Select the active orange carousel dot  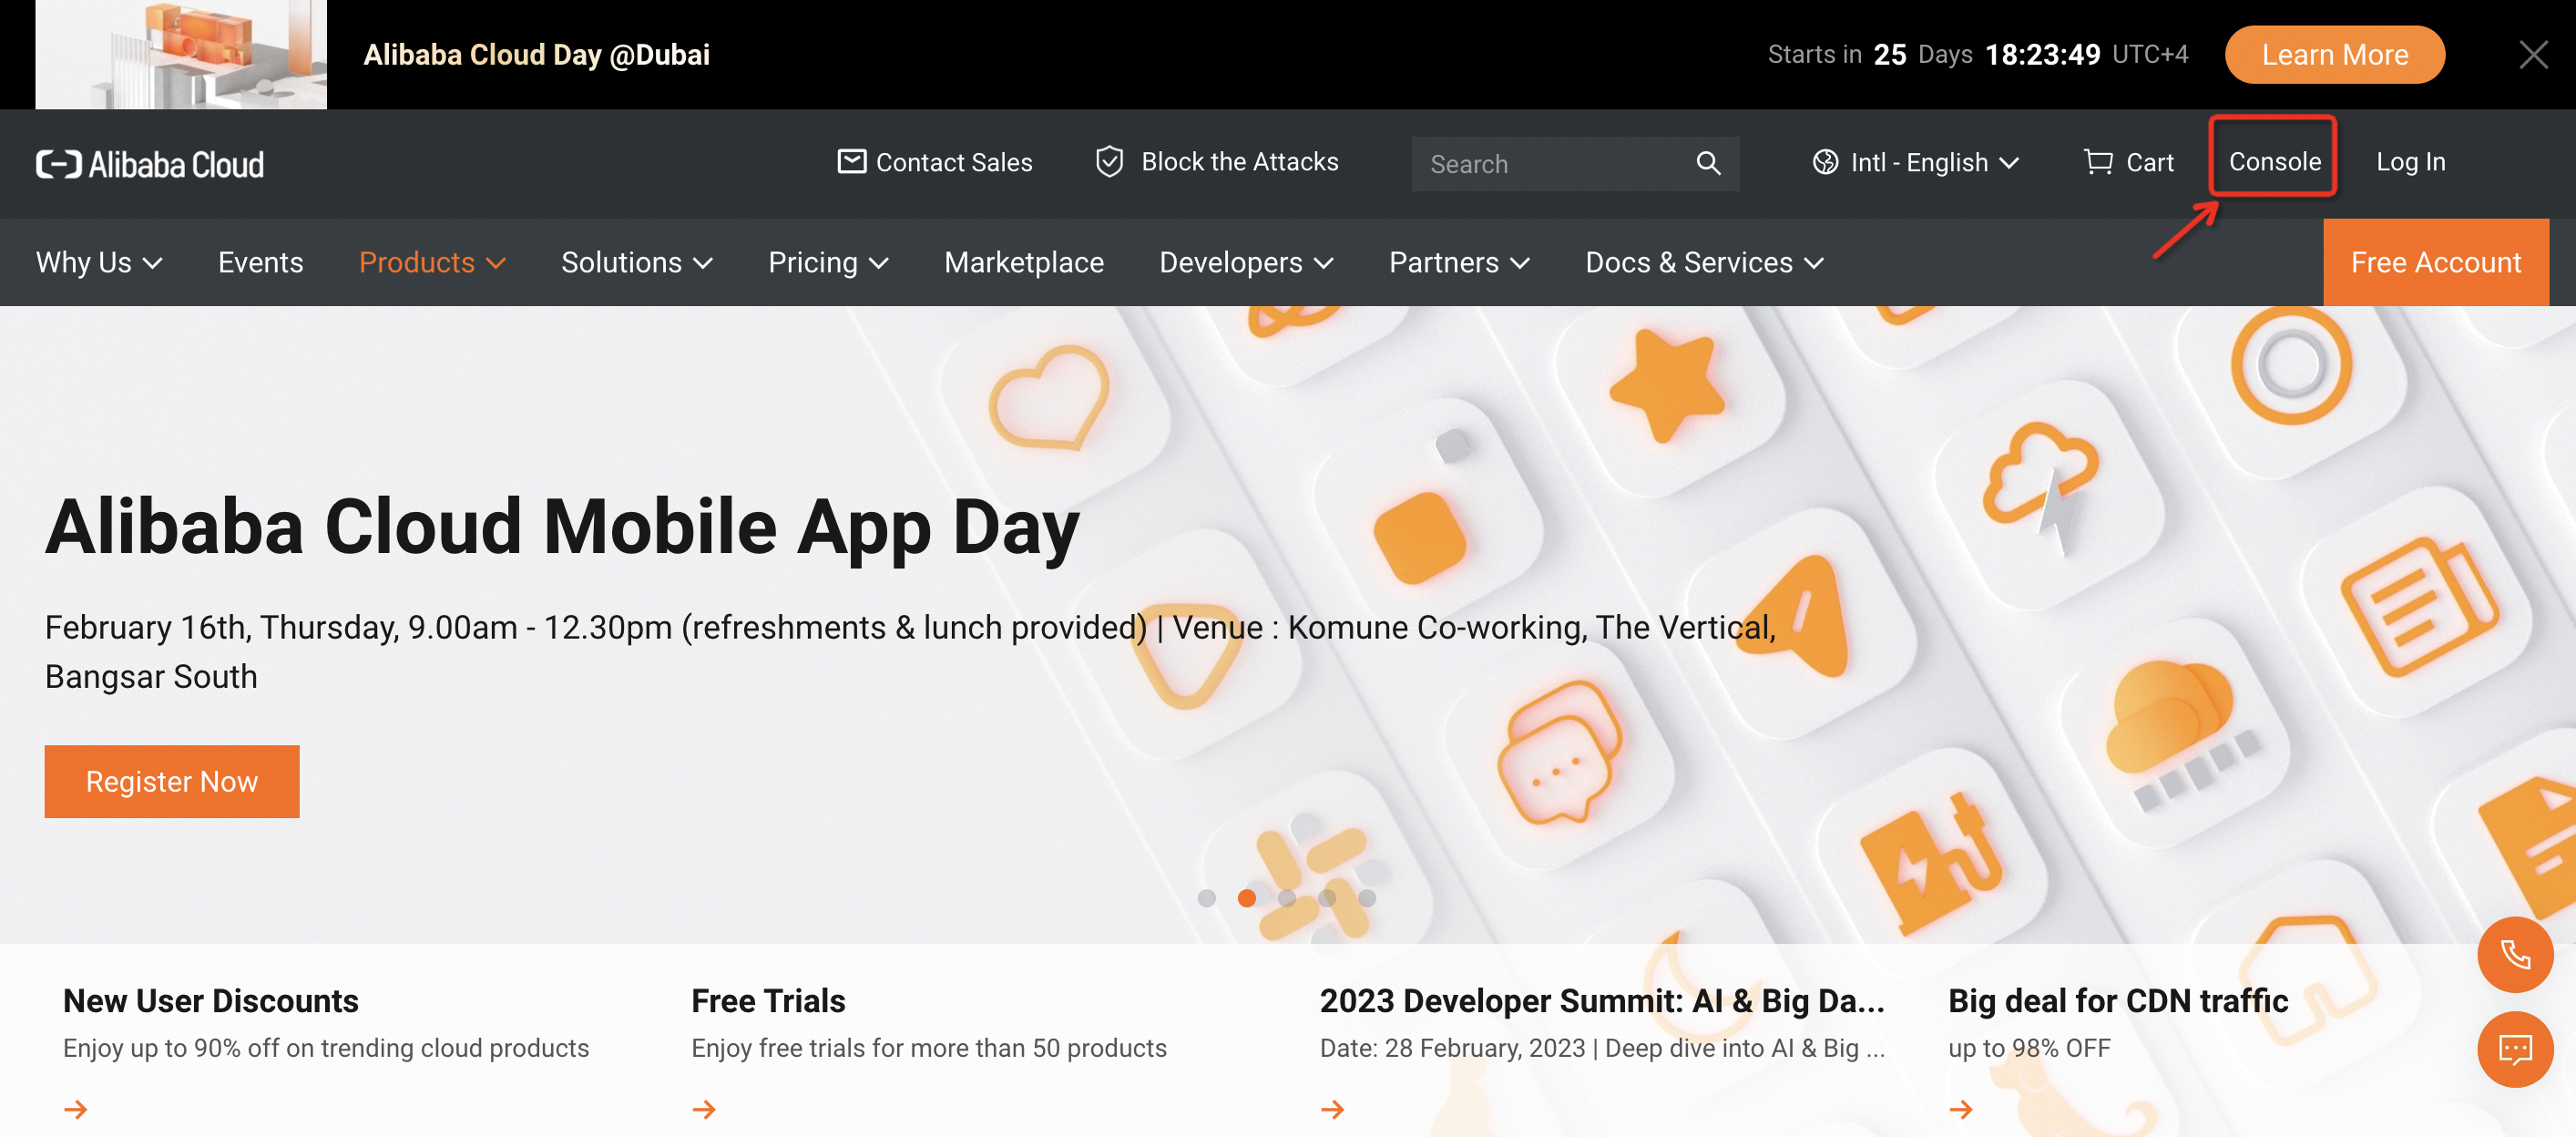point(1247,898)
